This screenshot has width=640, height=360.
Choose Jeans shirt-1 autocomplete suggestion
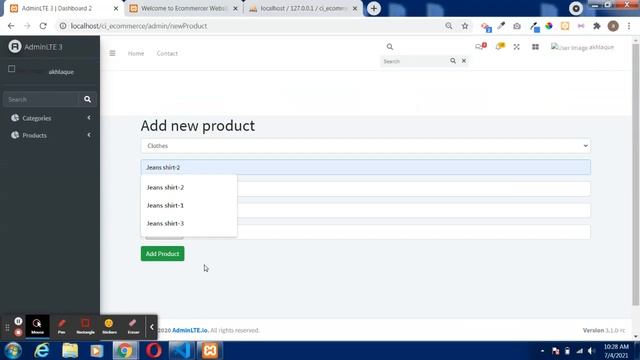point(189,205)
